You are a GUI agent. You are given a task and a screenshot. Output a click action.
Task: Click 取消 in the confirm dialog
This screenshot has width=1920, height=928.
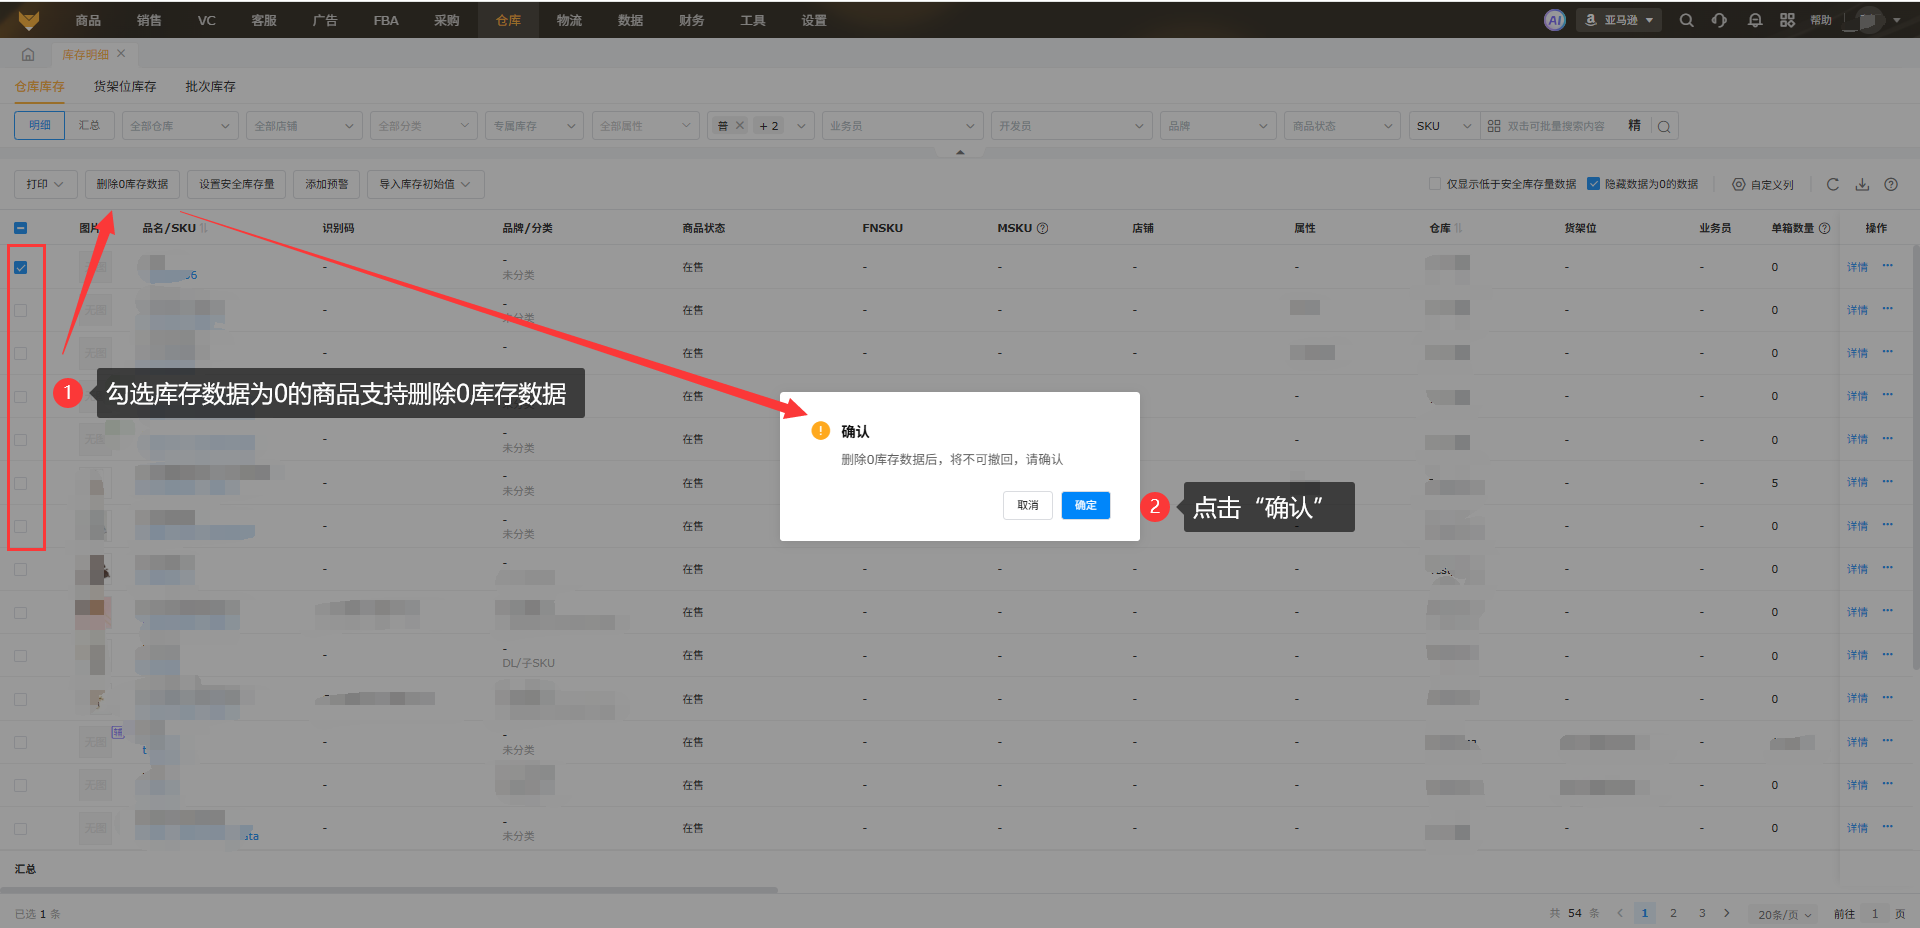[x=1028, y=505]
